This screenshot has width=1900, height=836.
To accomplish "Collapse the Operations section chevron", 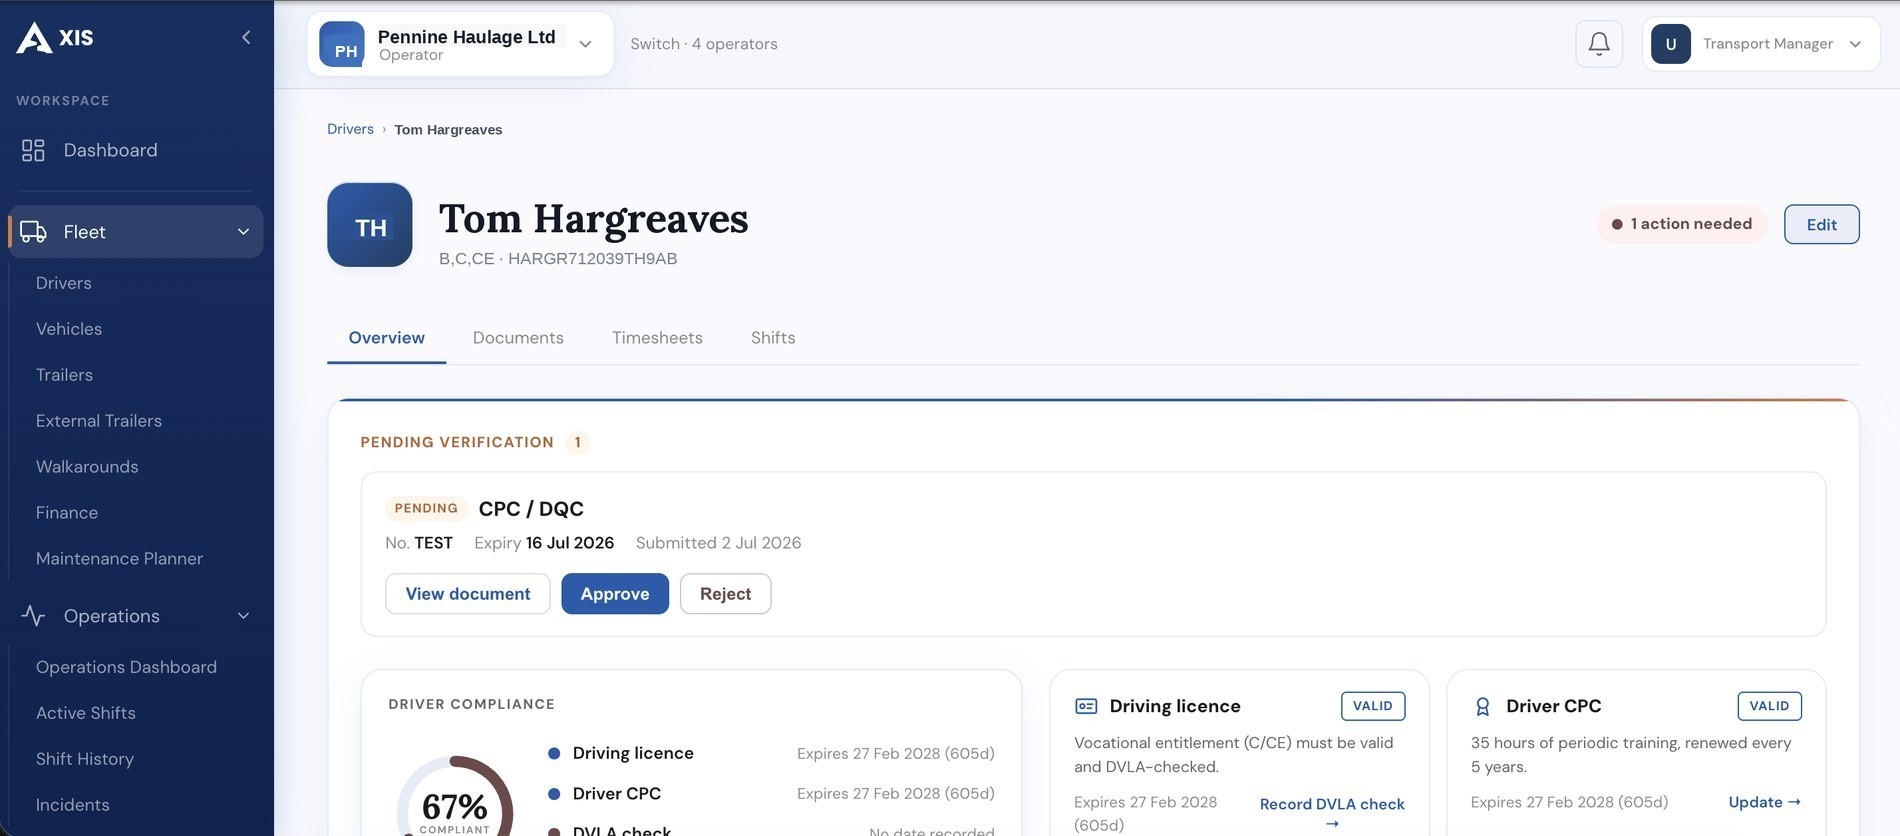I will coord(243,616).
